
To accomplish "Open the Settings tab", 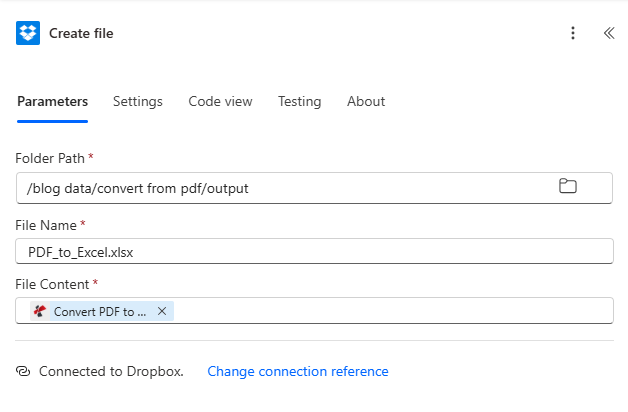I will [x=137, y=101].
